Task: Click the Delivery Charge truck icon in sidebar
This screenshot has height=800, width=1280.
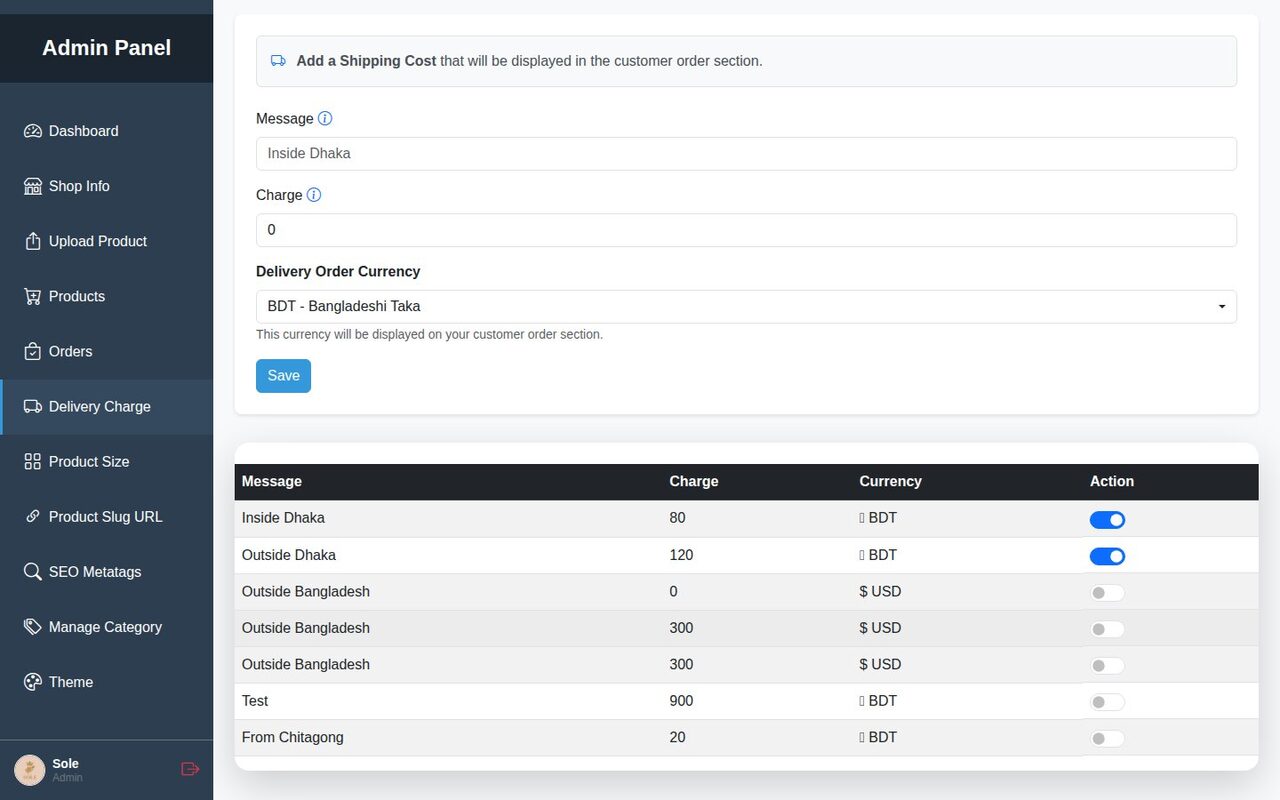Action: click(x=32, y=406)
